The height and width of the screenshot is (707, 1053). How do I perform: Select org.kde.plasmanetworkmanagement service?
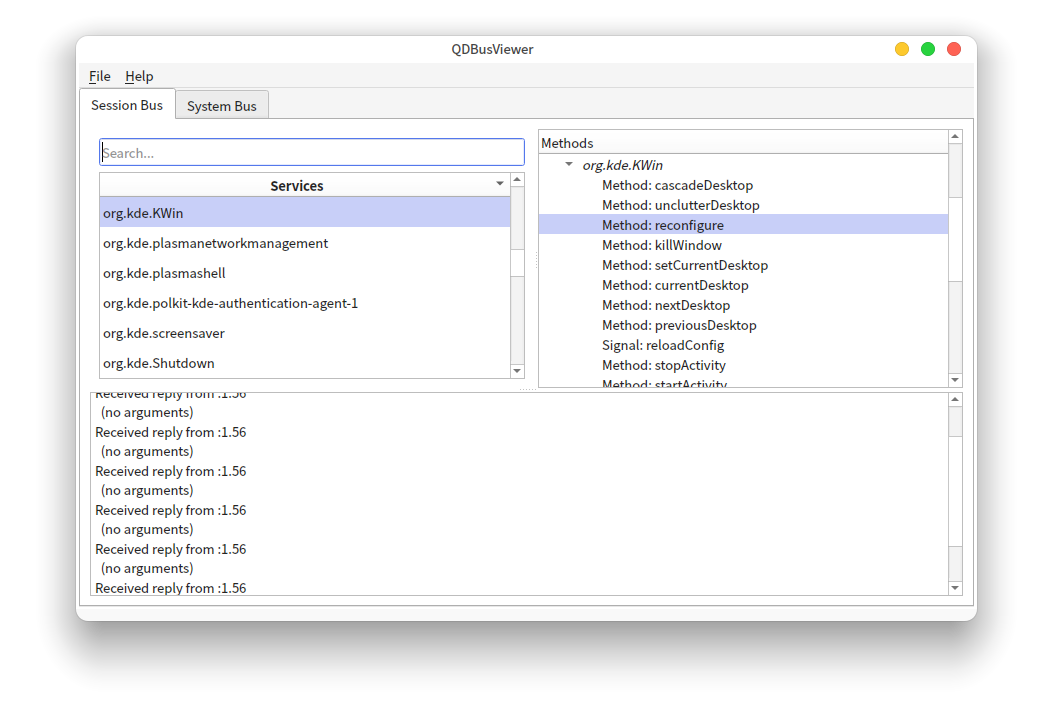click(x=305, y=243)
